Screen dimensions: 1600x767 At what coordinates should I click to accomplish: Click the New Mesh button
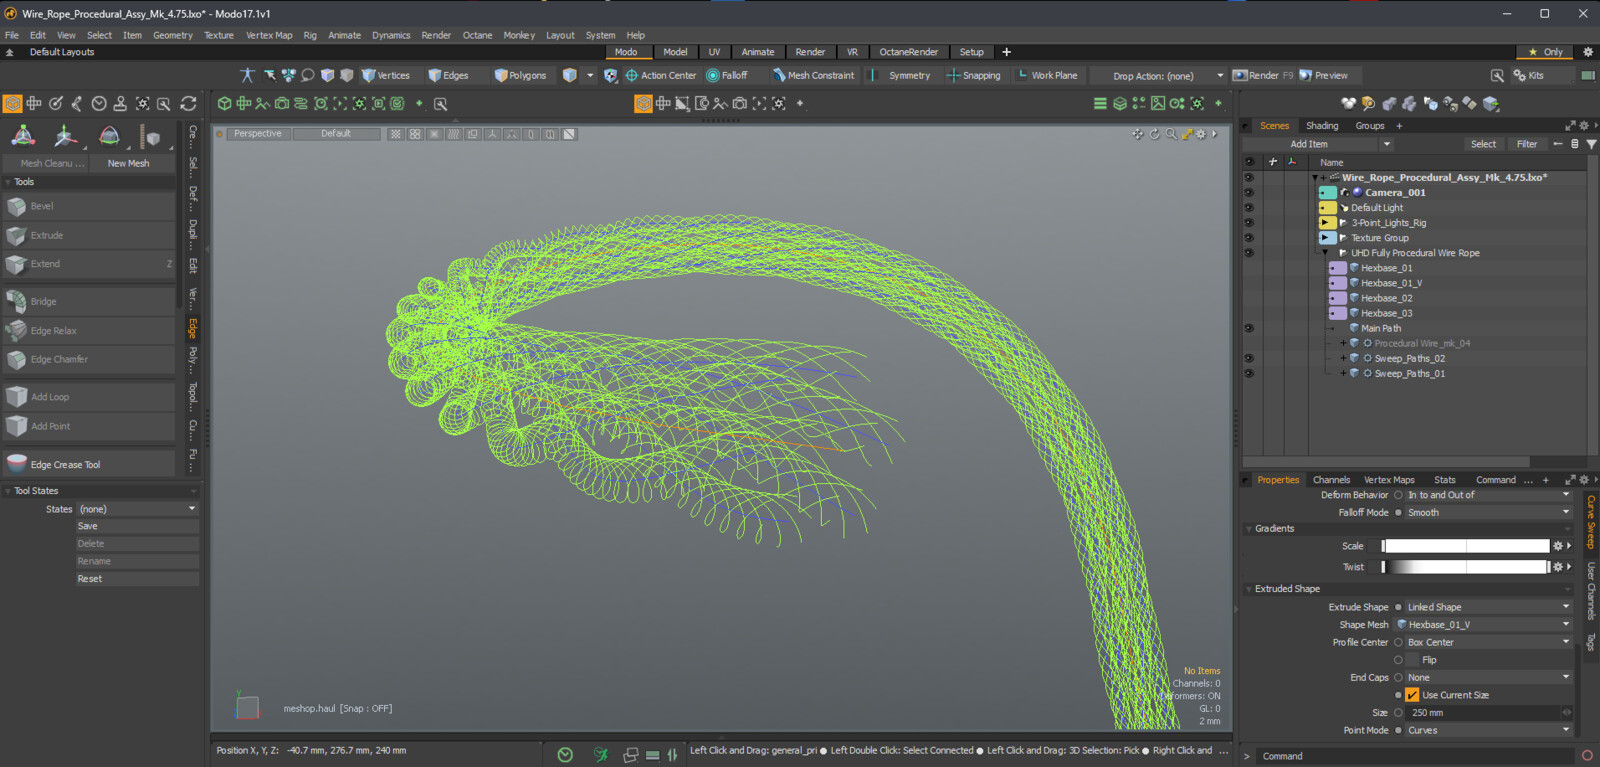tap(128, 163)
